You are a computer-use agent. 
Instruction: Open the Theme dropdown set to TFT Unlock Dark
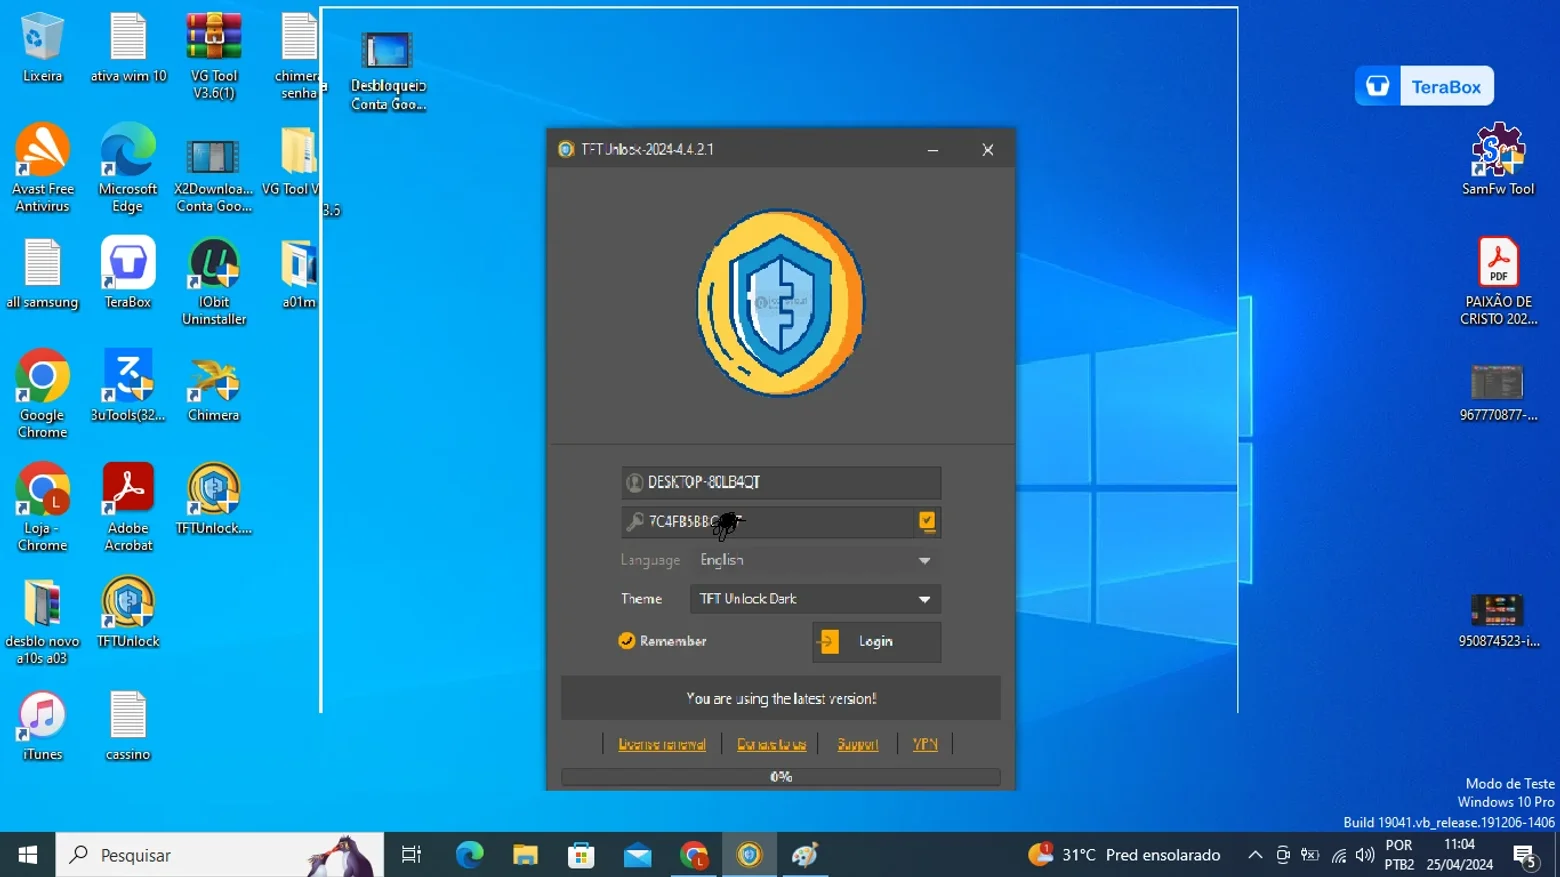pyautogui.click(x=815, y=599)
